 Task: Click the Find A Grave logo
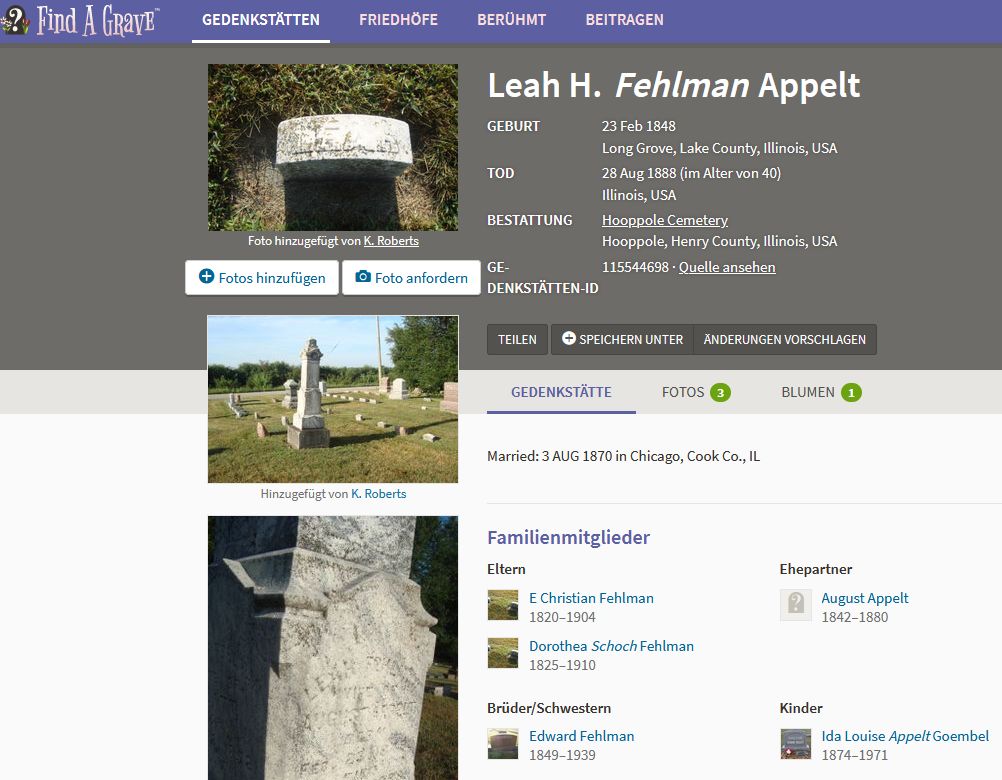80,20
